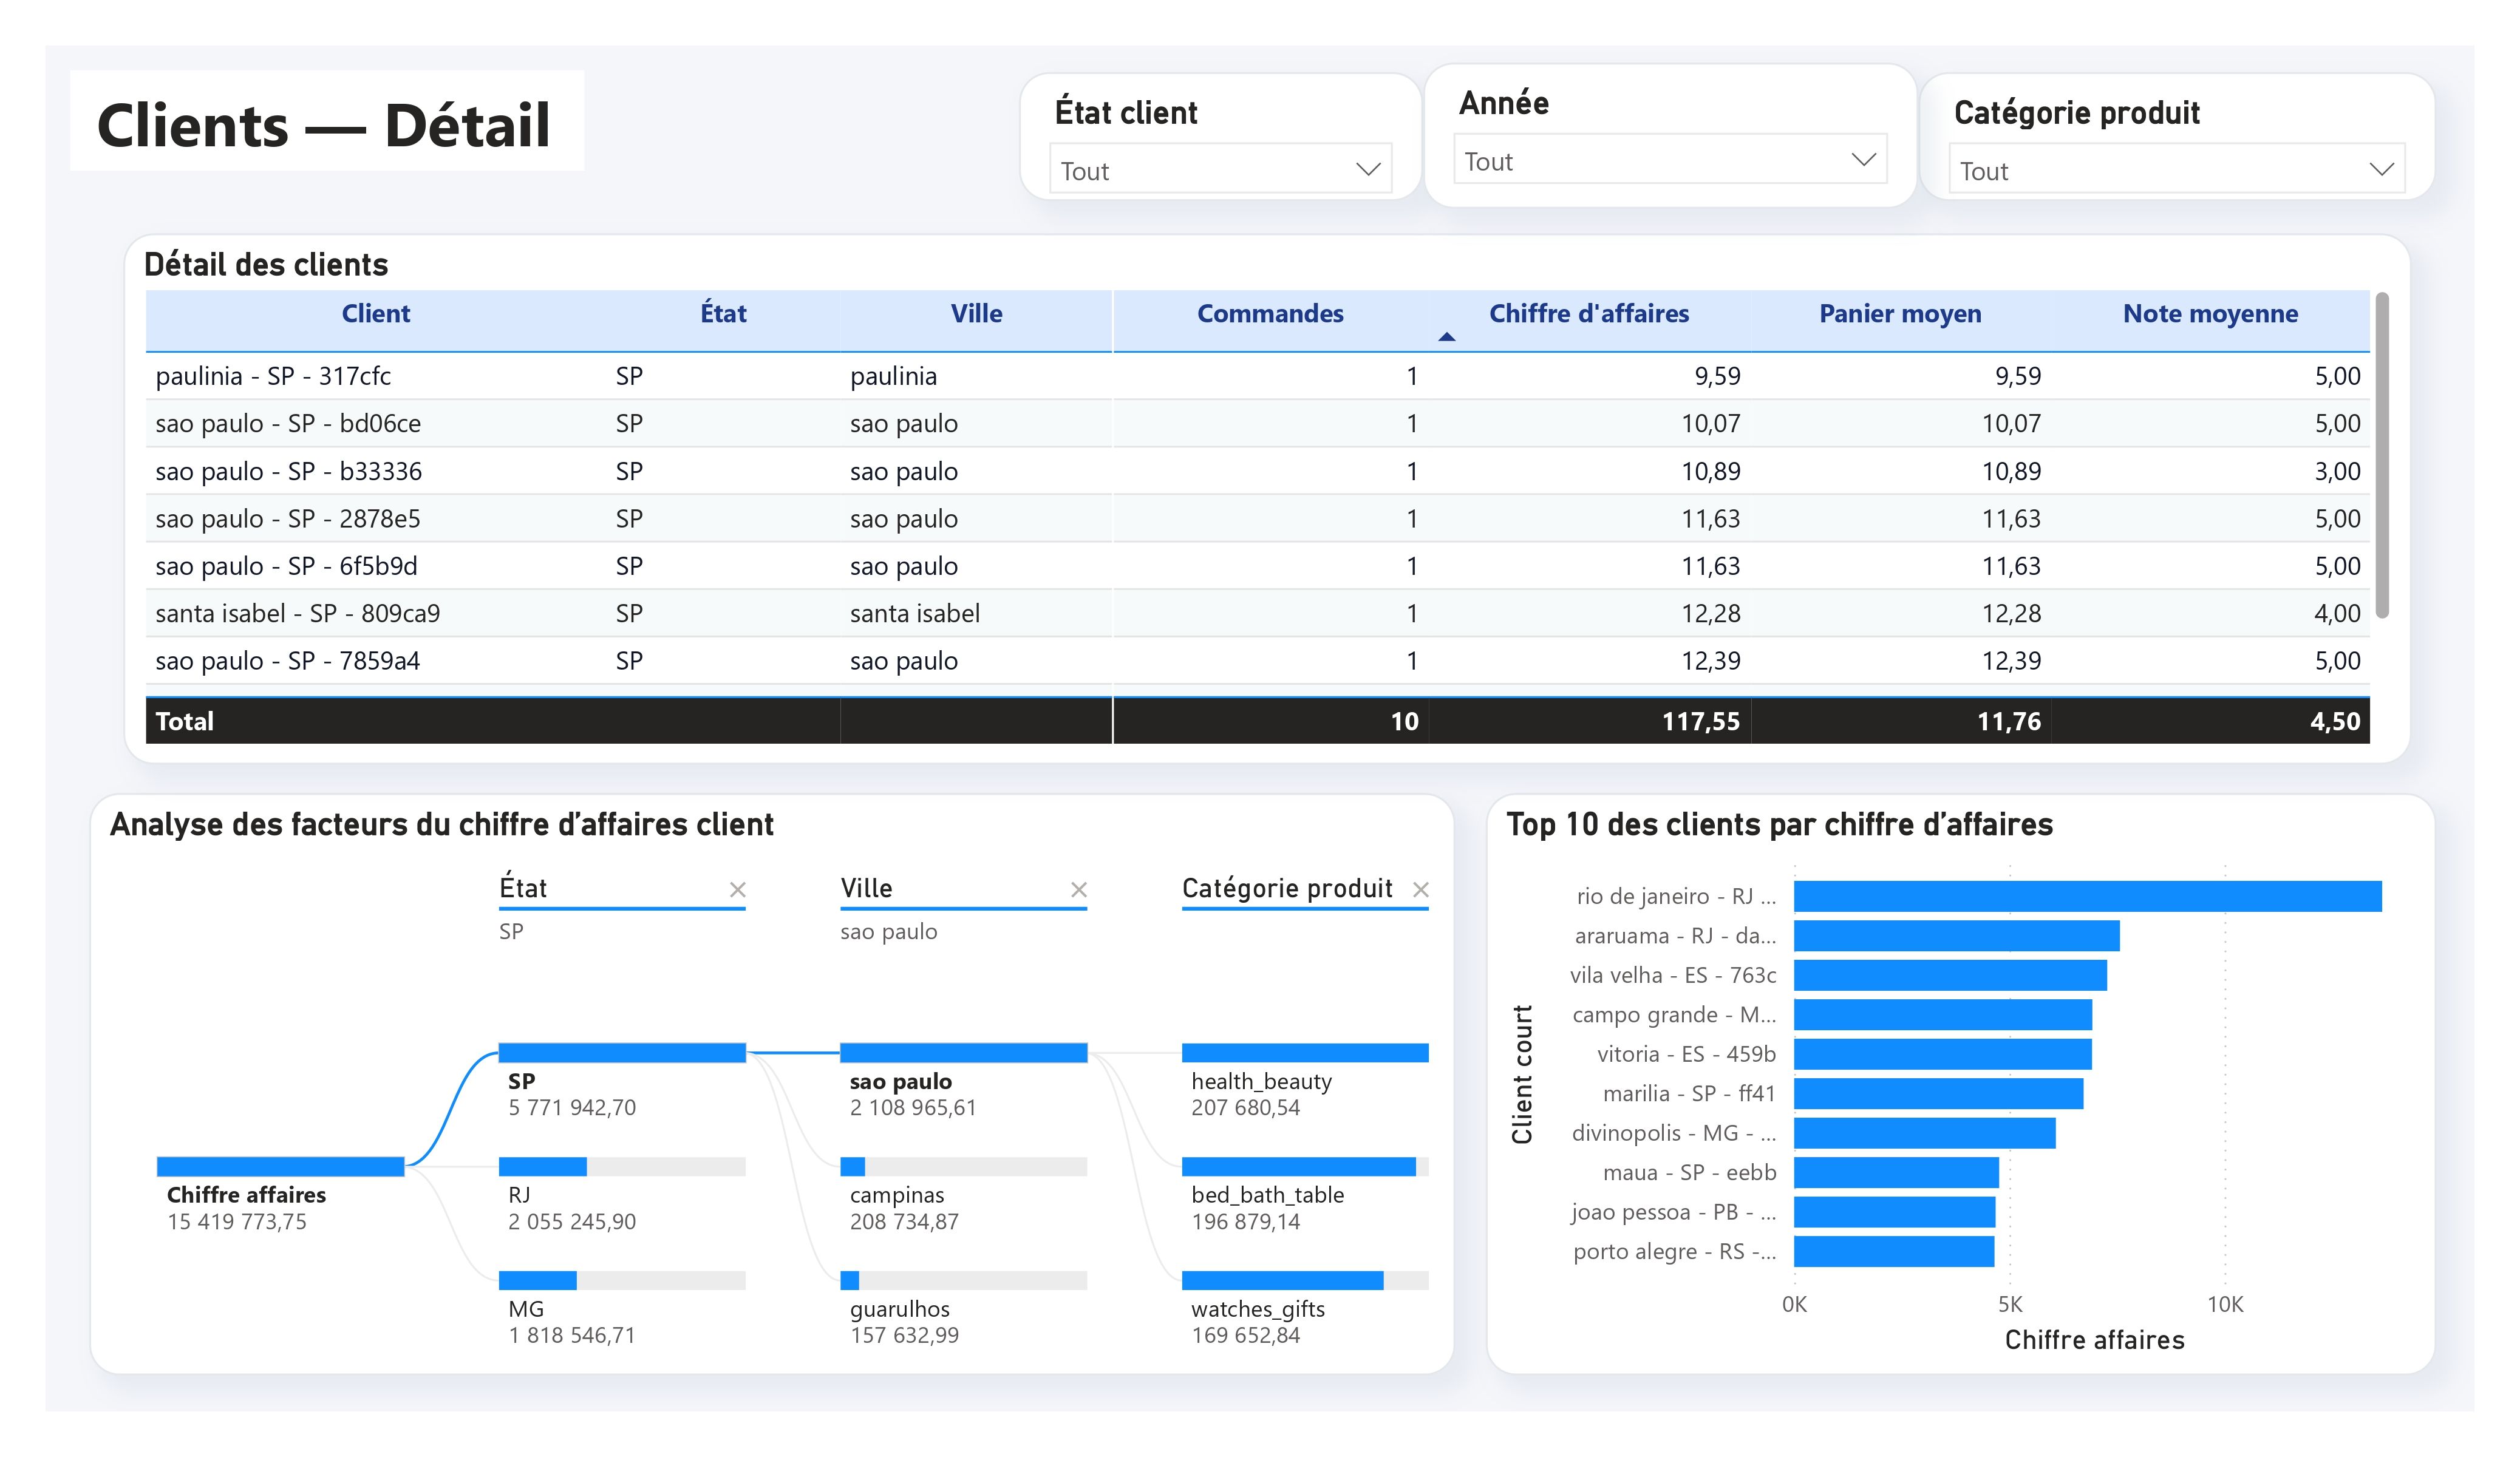Select the rio de janeiro top client bar
This screenshot has width=2520, height=1457.
pyautogui.click(x=2087, y=896)
